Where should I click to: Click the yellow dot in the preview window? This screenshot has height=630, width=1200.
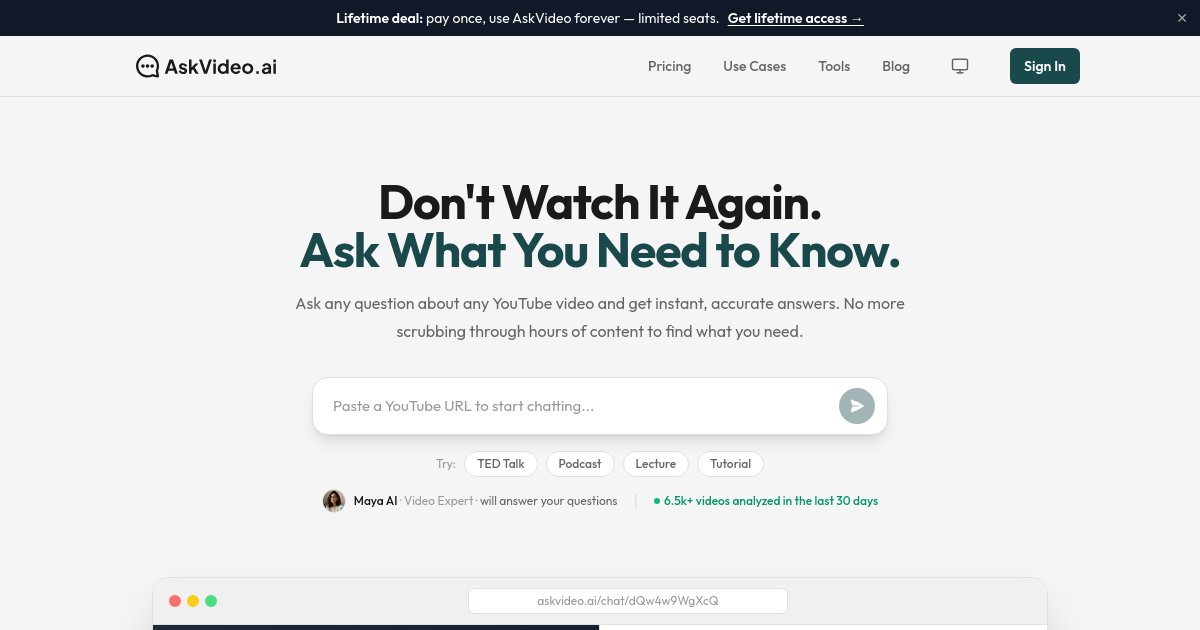click(193, 601)
